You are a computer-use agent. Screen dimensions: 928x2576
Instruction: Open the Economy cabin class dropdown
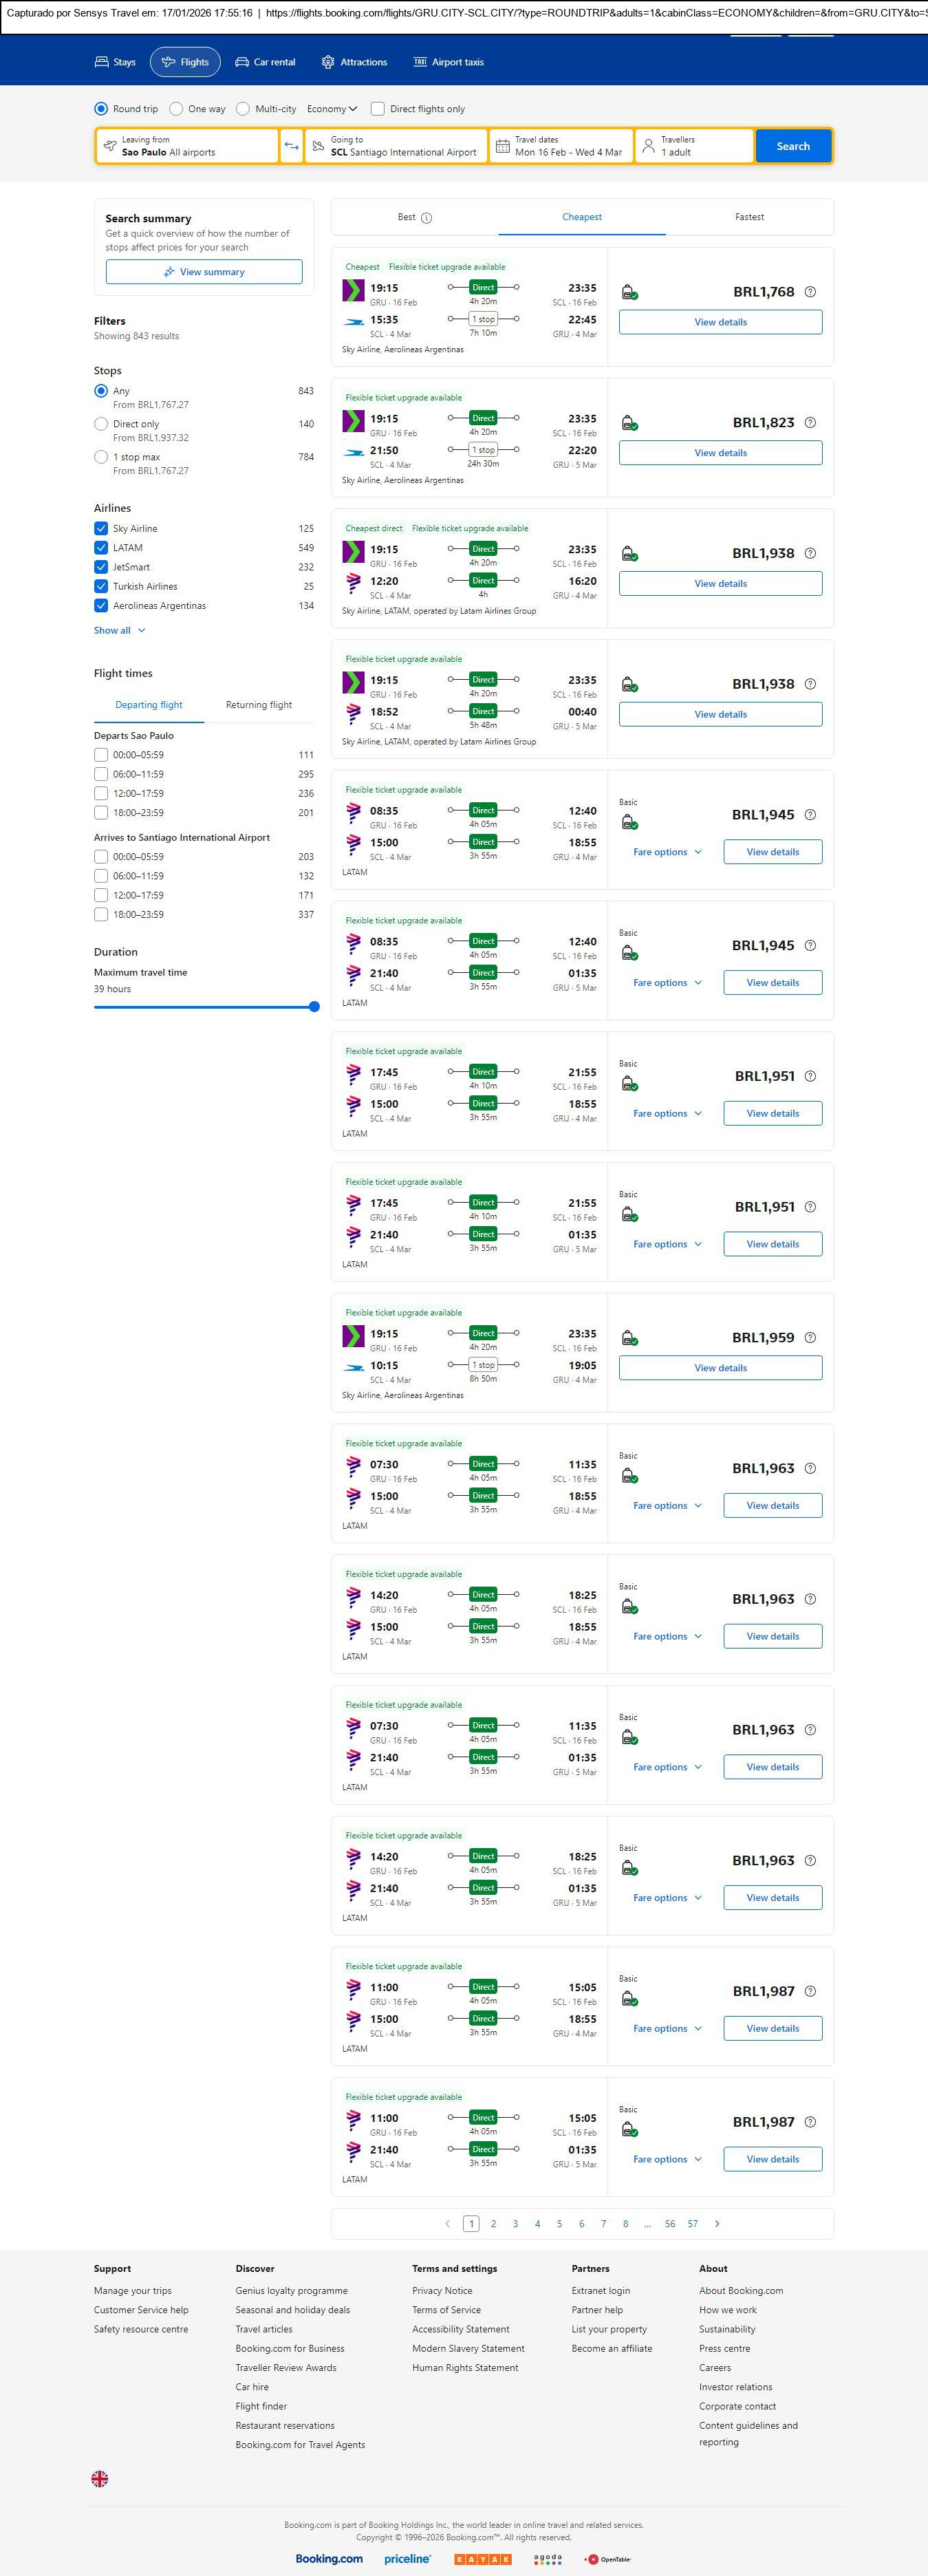[x=332, y=109]
